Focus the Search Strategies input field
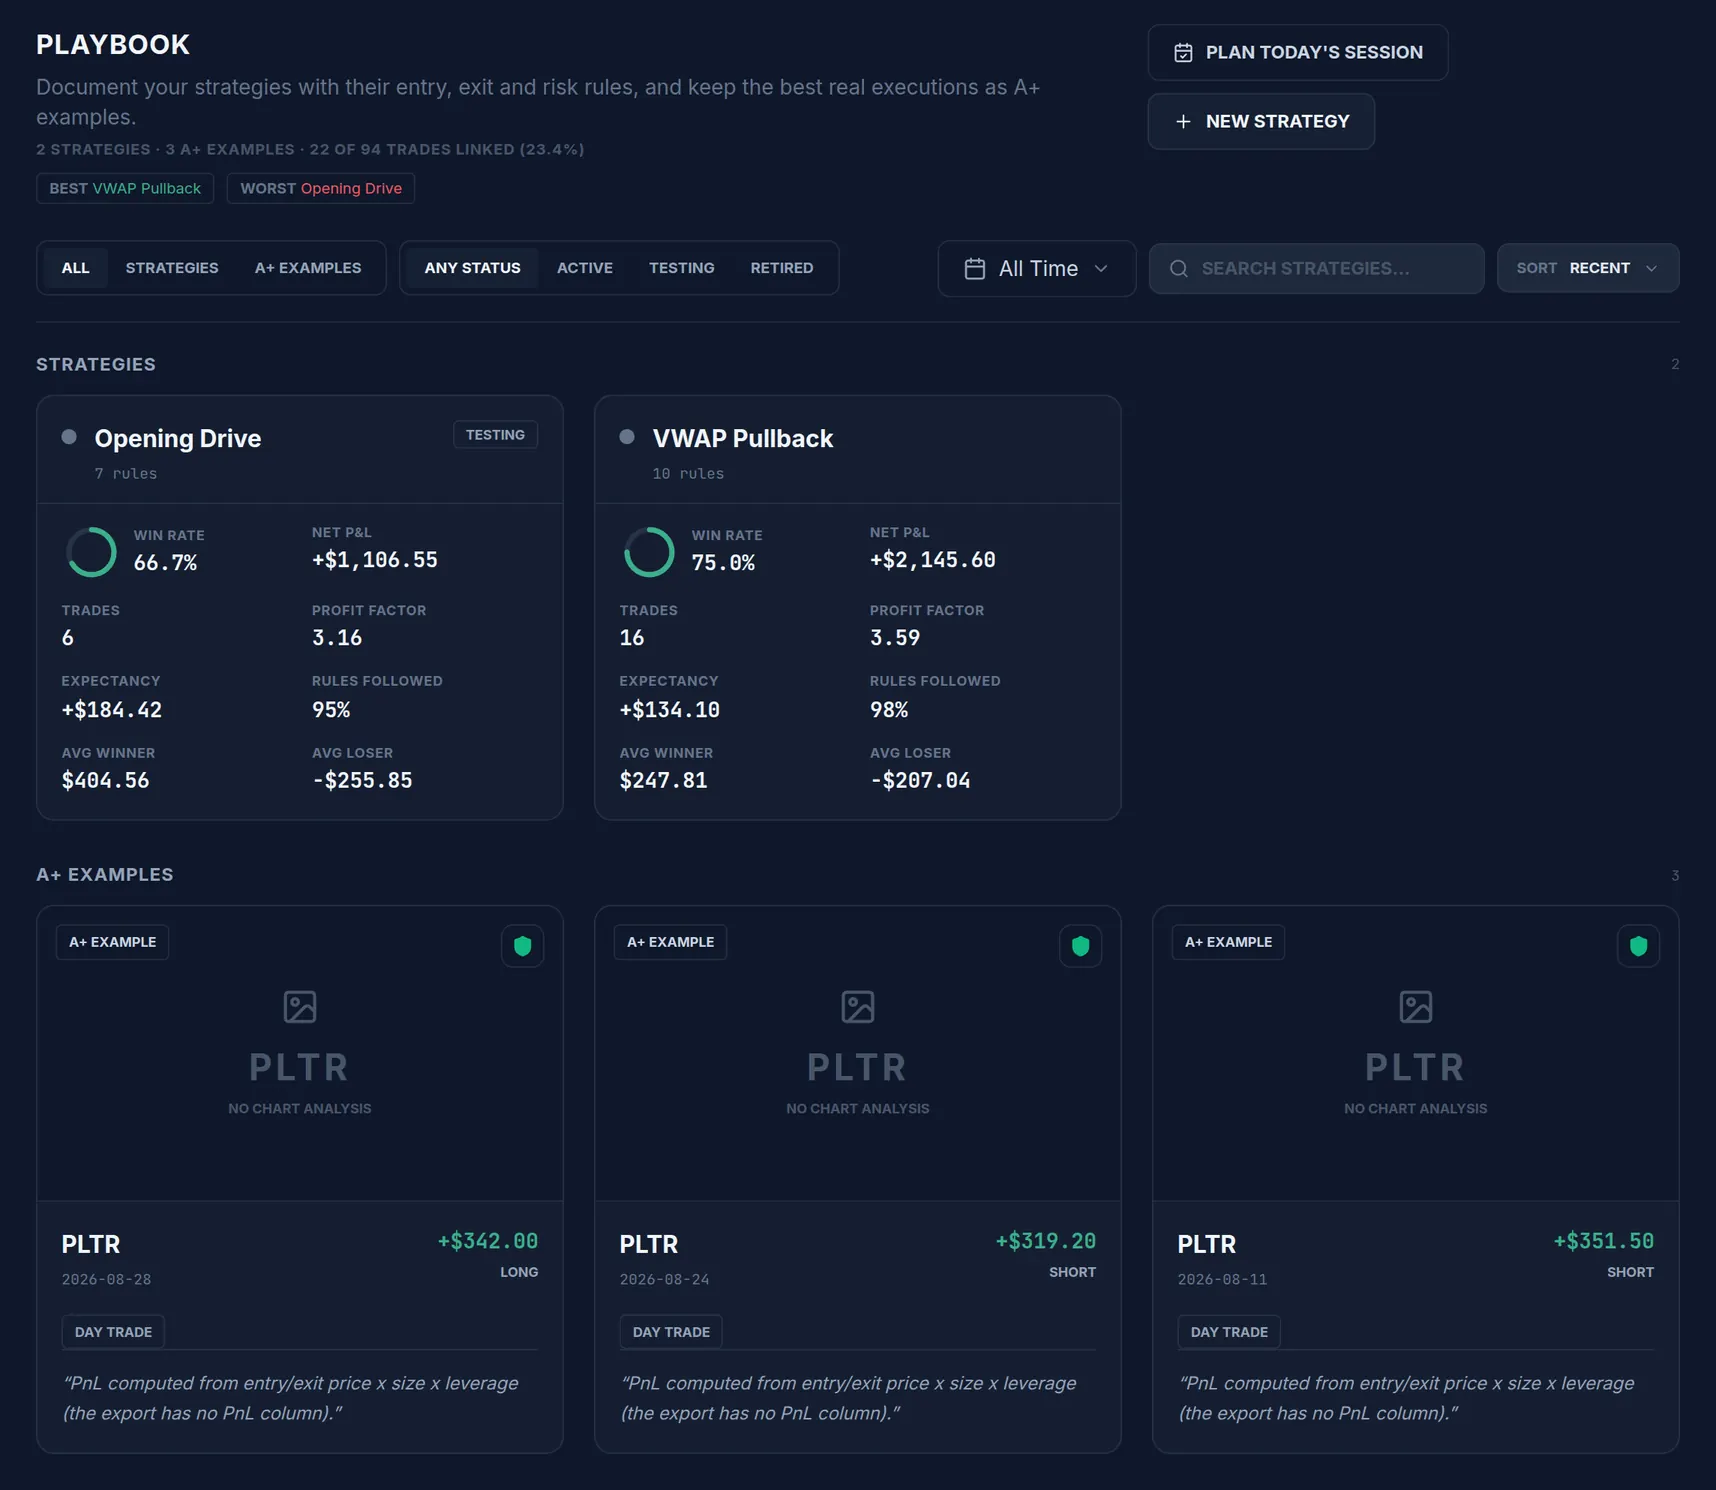Viewport: 1716px width, 1490px height. coord(1316,269)
